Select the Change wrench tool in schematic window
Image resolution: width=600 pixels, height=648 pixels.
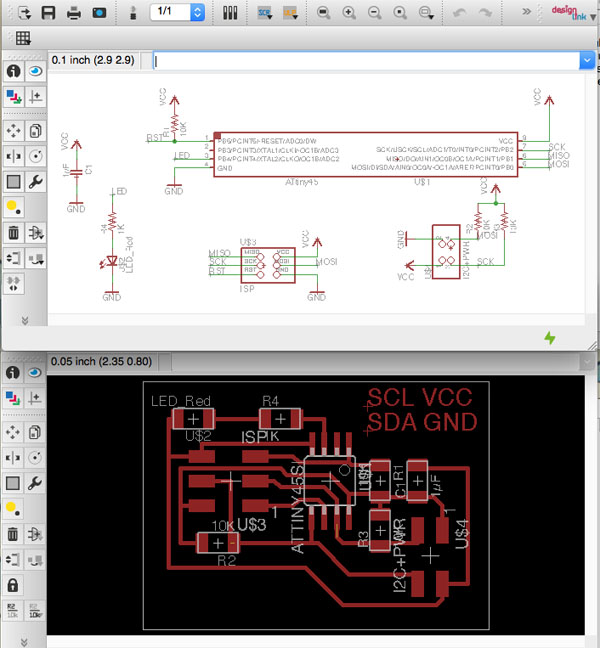(x=36, y=182)
